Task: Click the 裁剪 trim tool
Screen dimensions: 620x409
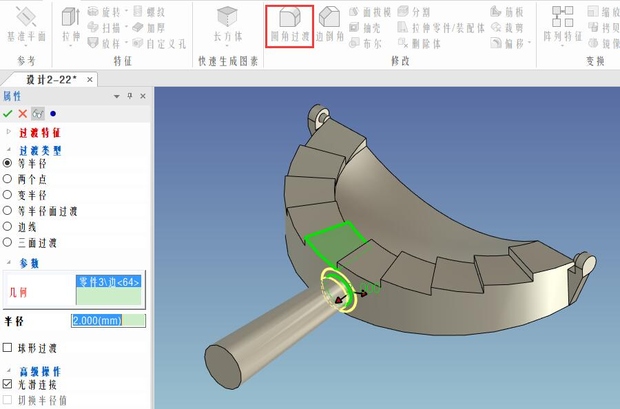Action: (507, 28)
